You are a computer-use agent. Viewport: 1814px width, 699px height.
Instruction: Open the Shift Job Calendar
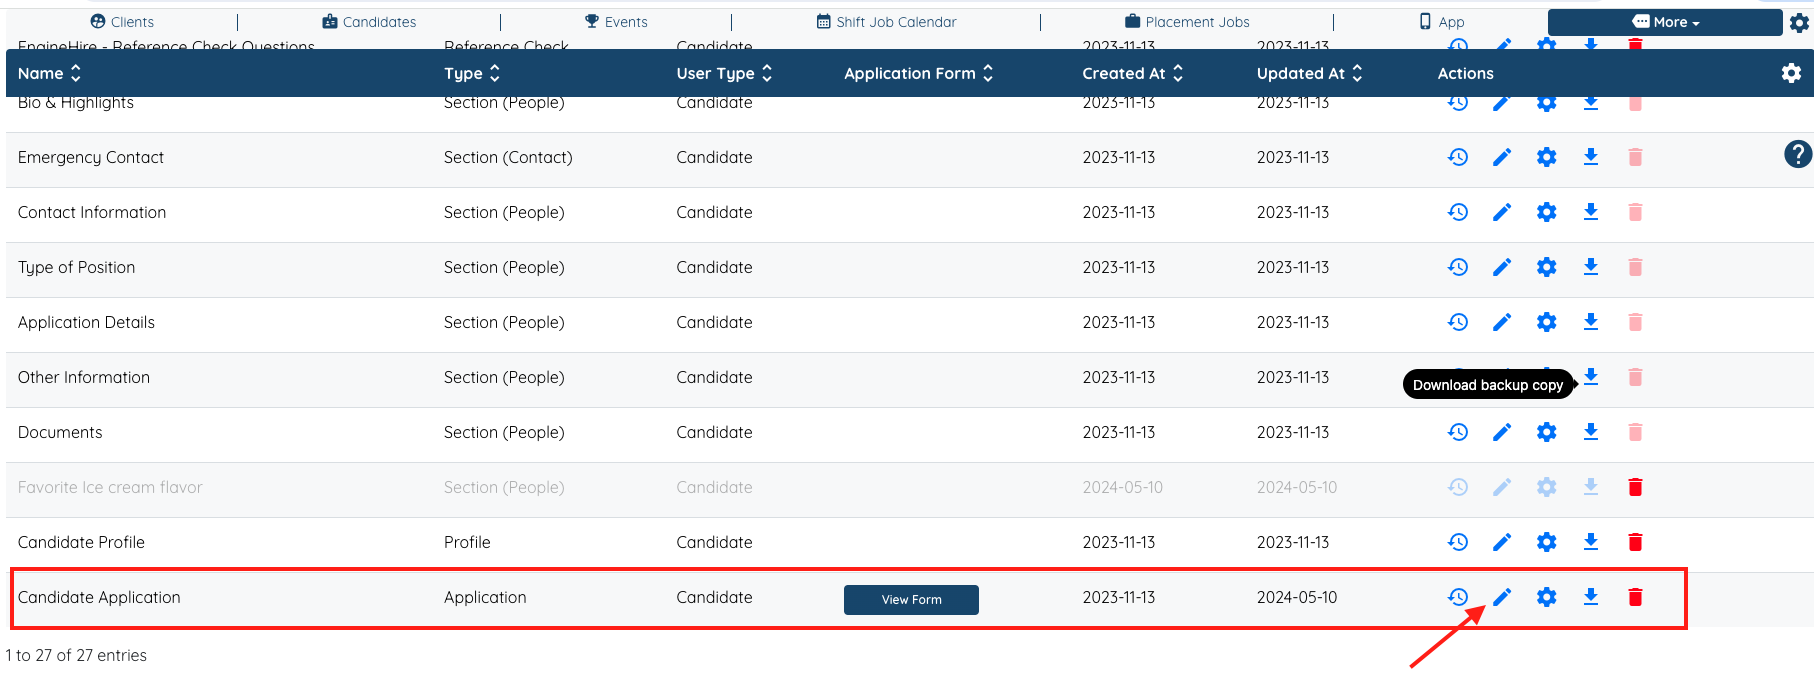click(887, 22)
